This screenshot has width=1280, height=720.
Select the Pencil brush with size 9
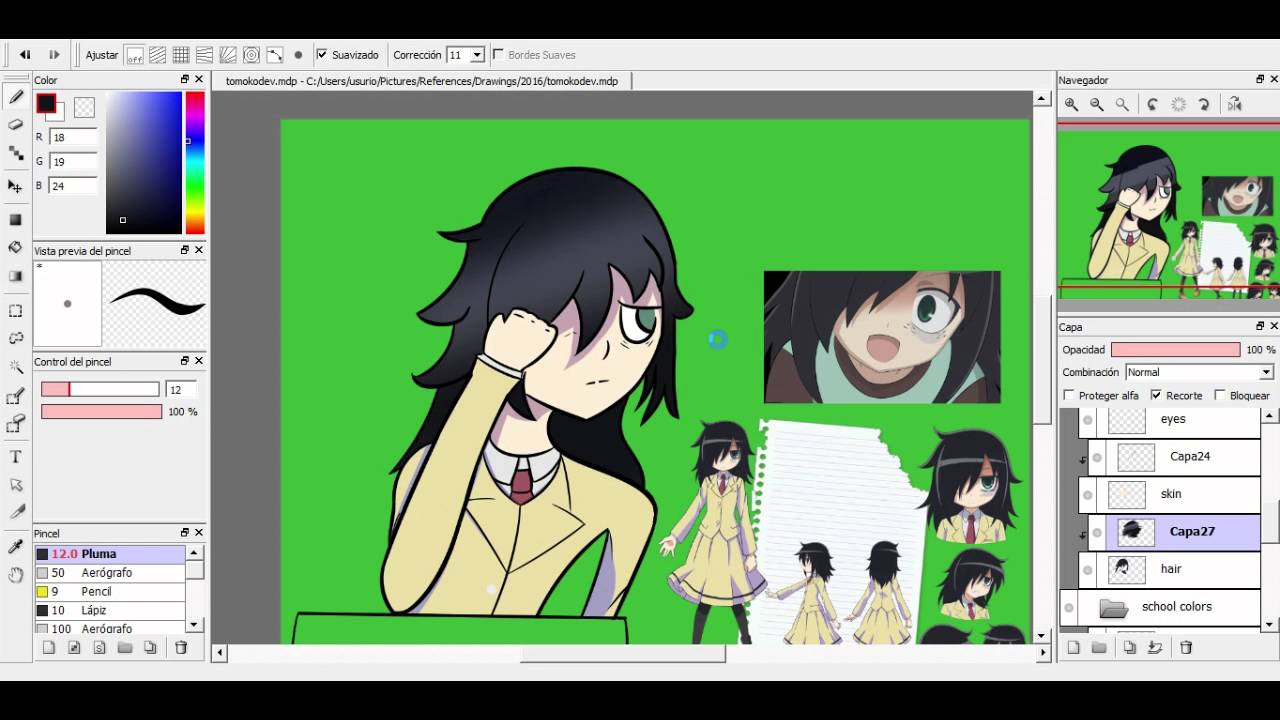[110, 592]
